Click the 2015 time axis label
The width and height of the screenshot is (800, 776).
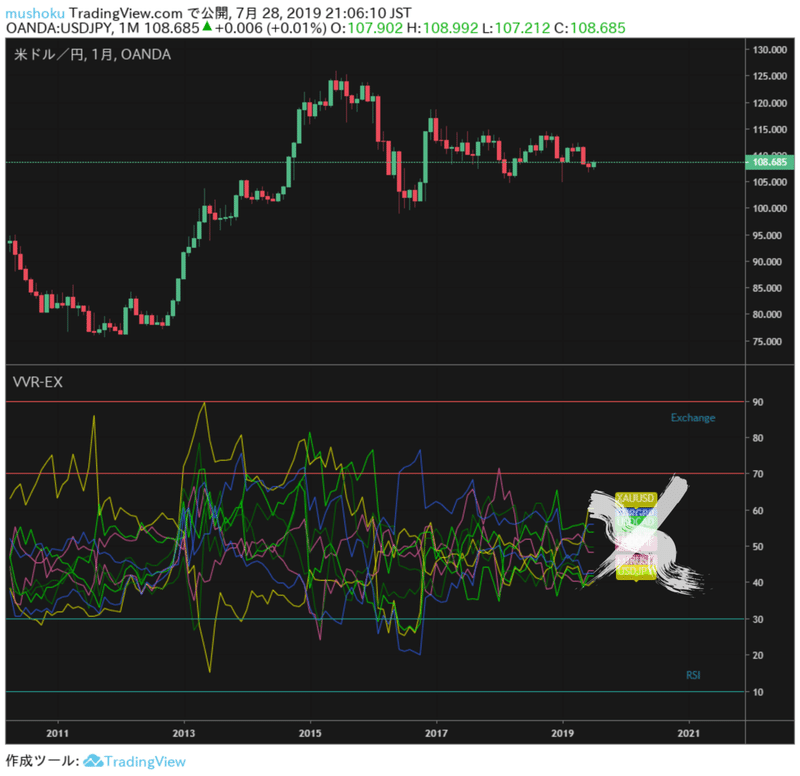click(x=310, y=733)
